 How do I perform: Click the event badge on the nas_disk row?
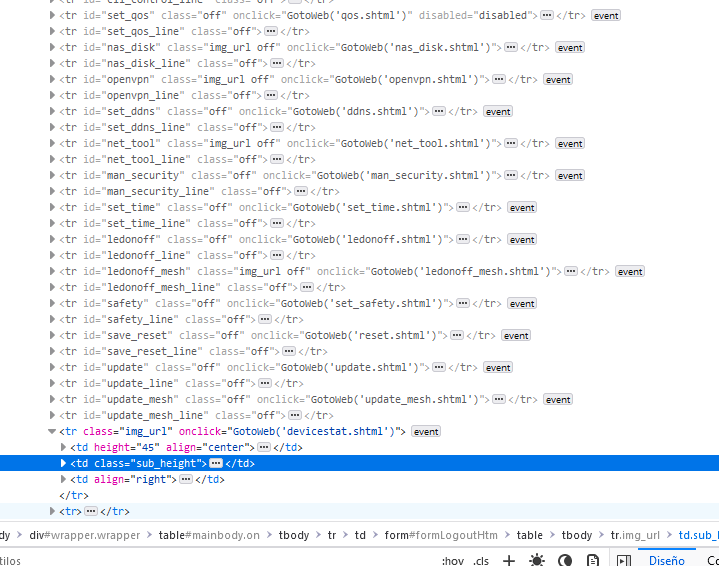(570, 48)
